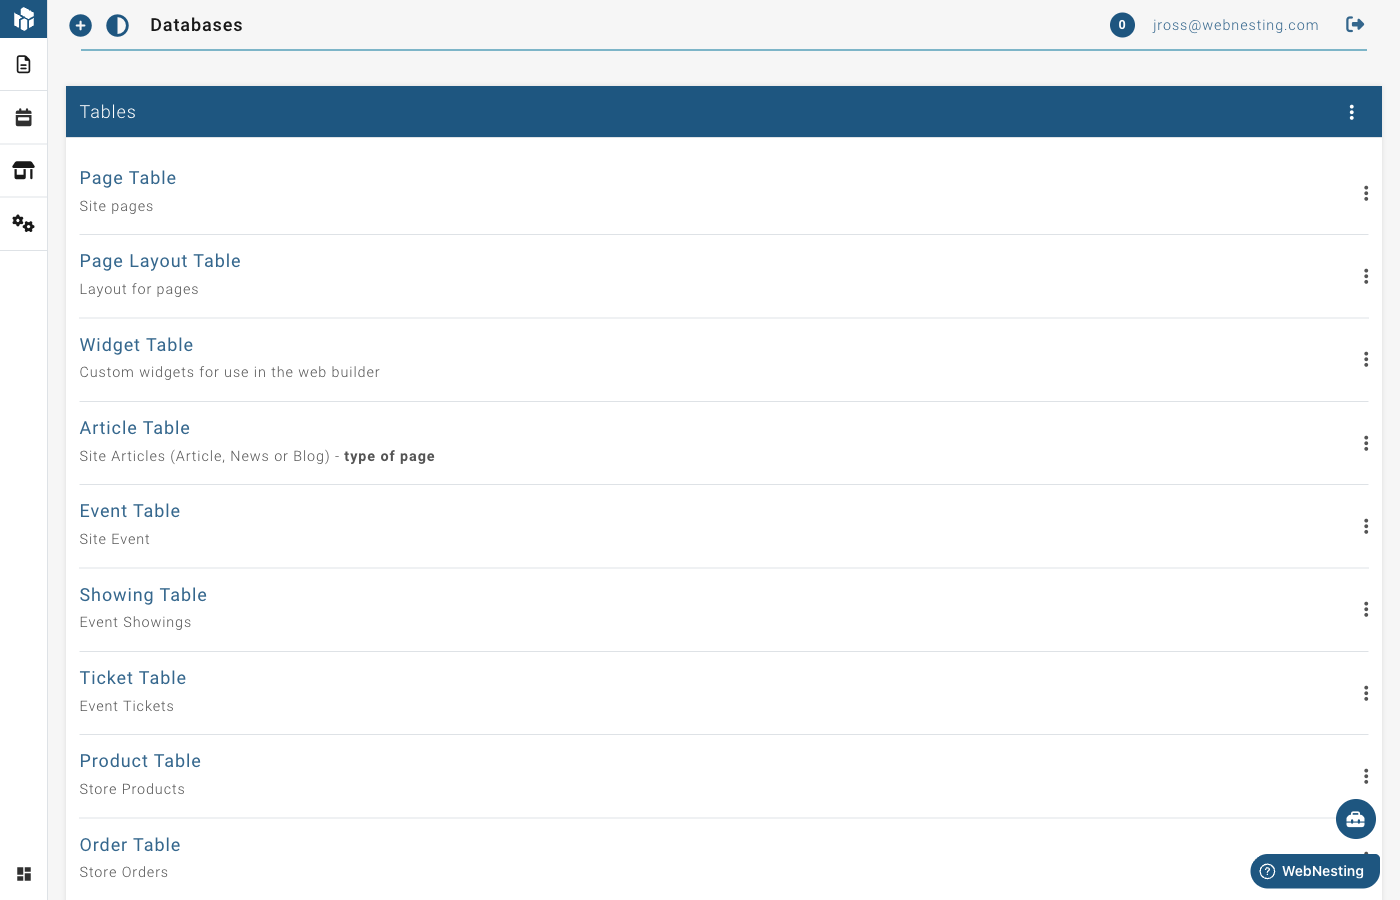Click the notification badge showing 0
Screen dimensions: 1400x900
(1122, 25)
